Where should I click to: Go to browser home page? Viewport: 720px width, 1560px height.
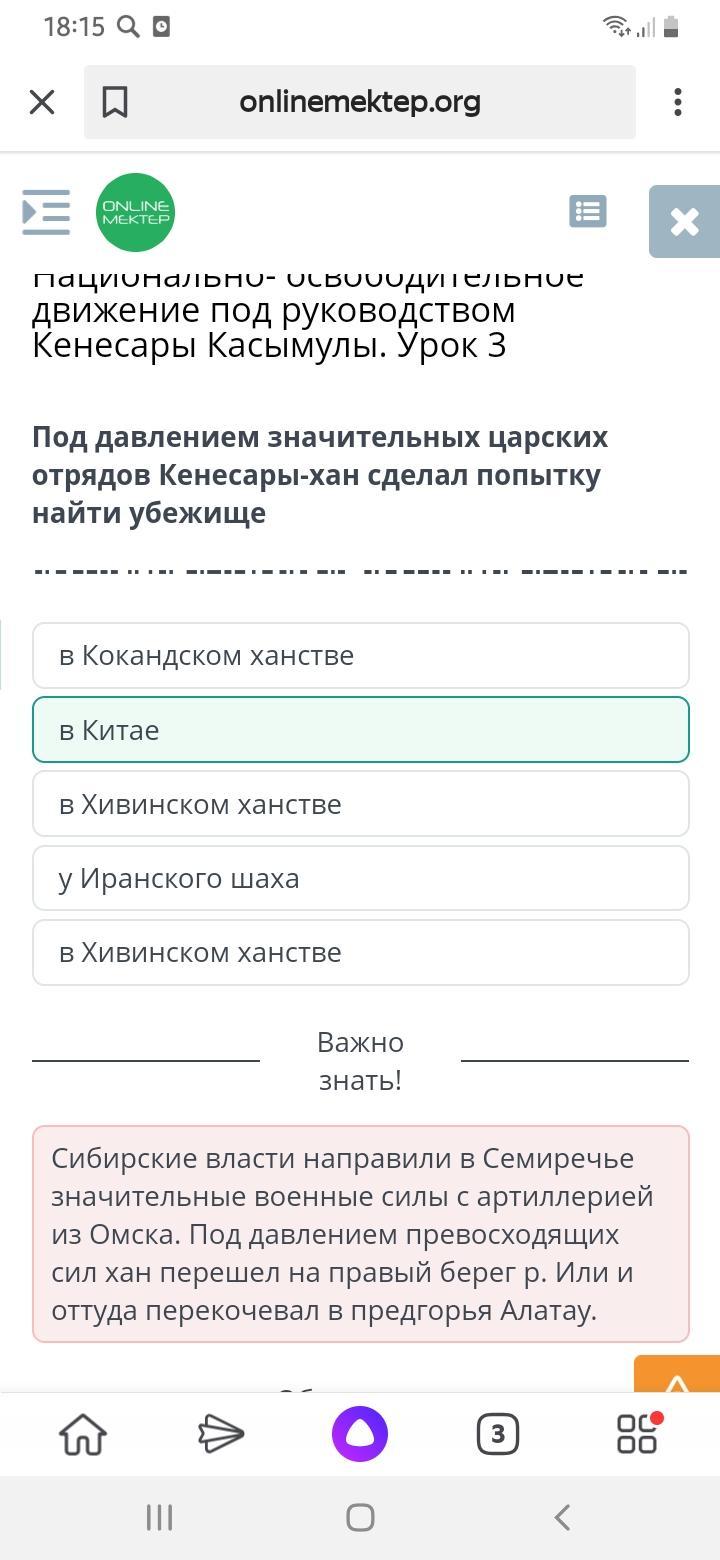(x=83, y=1434)
